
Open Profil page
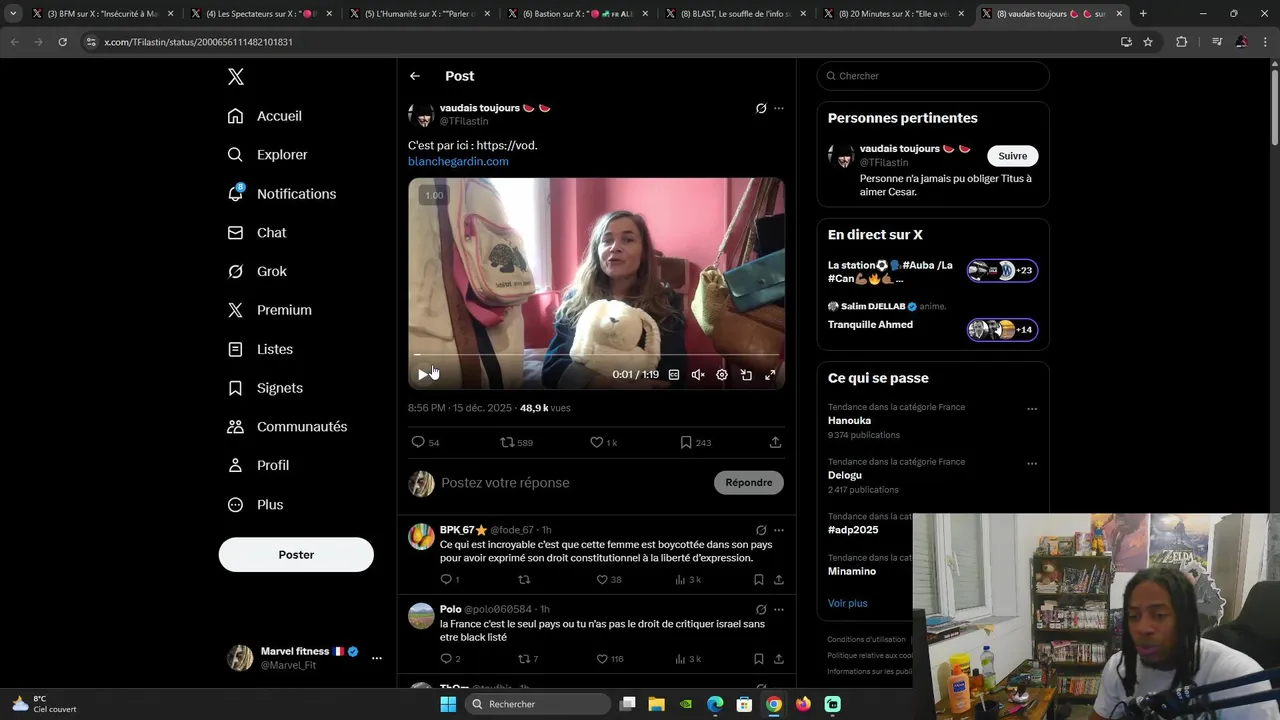(x=258, y=466)
